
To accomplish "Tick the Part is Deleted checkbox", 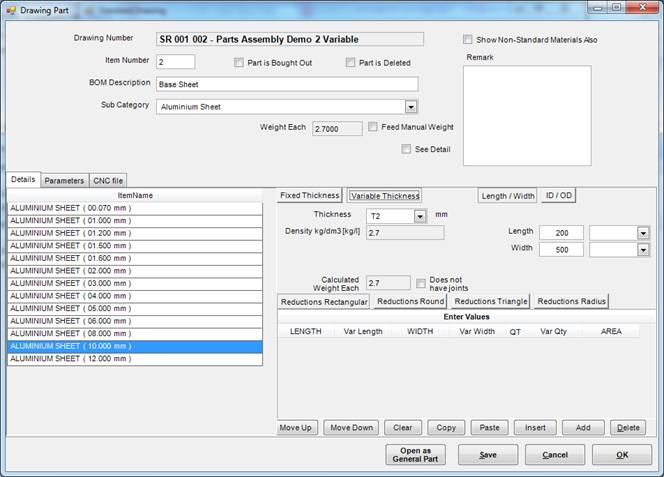I will point(351,63).
